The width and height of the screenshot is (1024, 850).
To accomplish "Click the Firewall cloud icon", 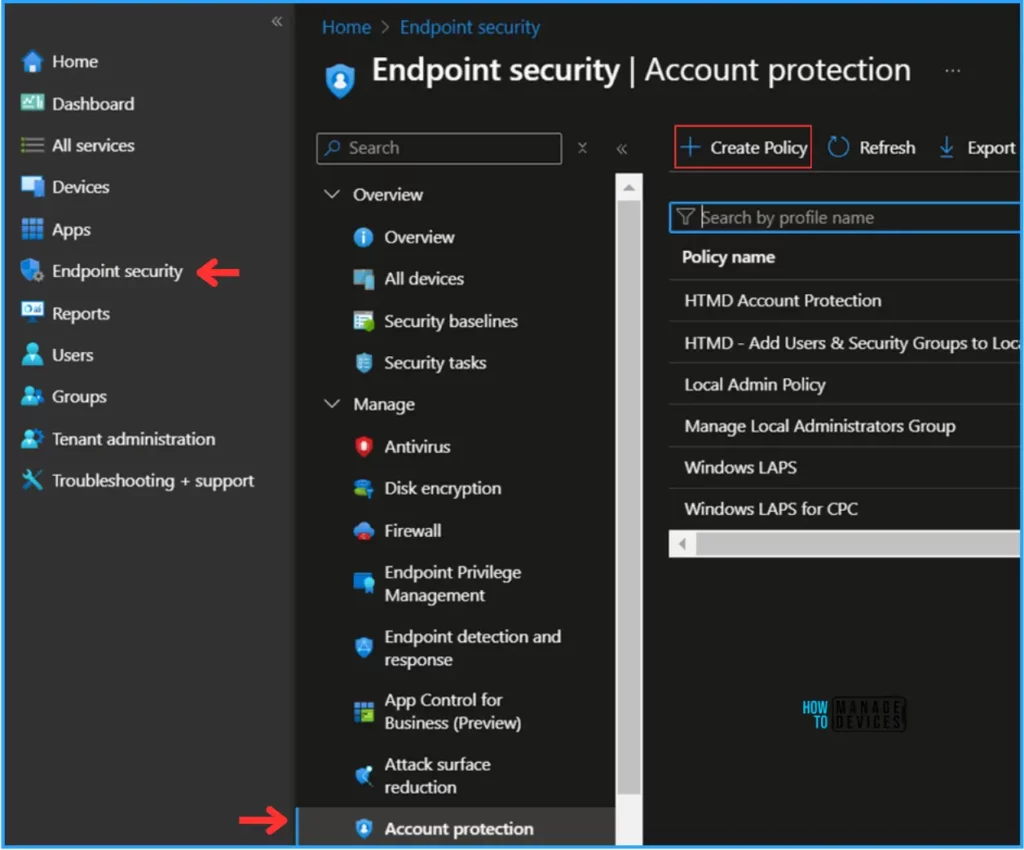I will point(363,531).
